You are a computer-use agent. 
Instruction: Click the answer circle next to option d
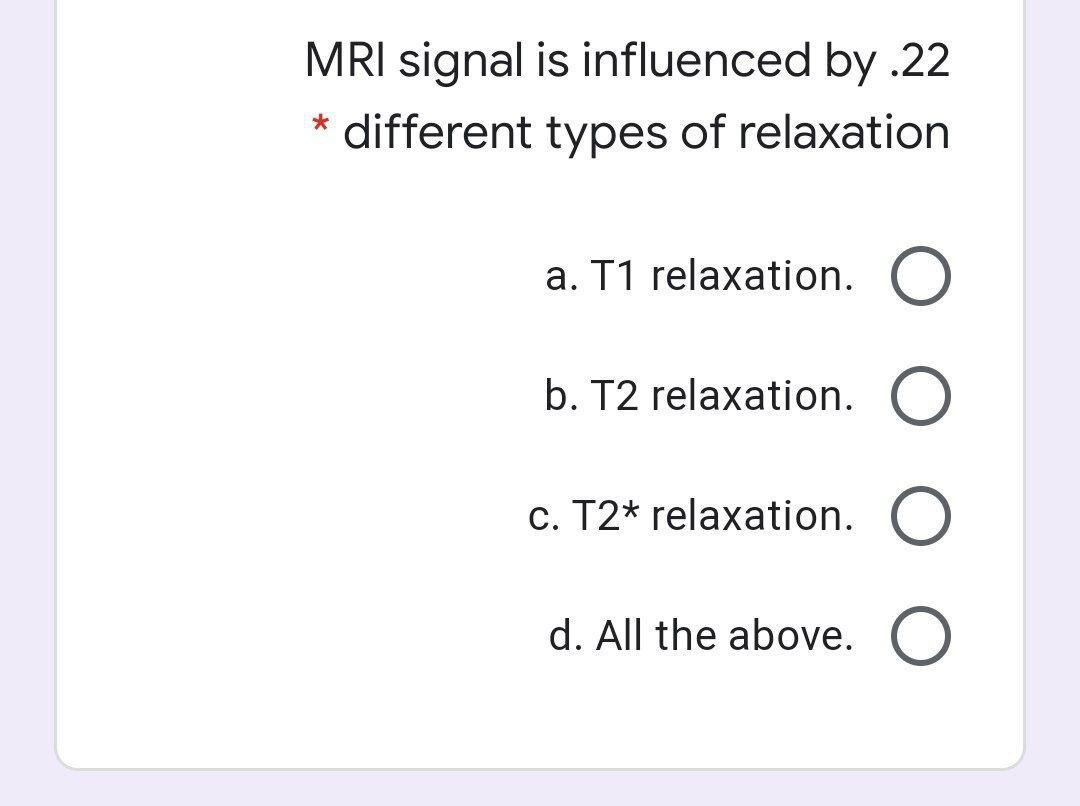click(920, 634)
